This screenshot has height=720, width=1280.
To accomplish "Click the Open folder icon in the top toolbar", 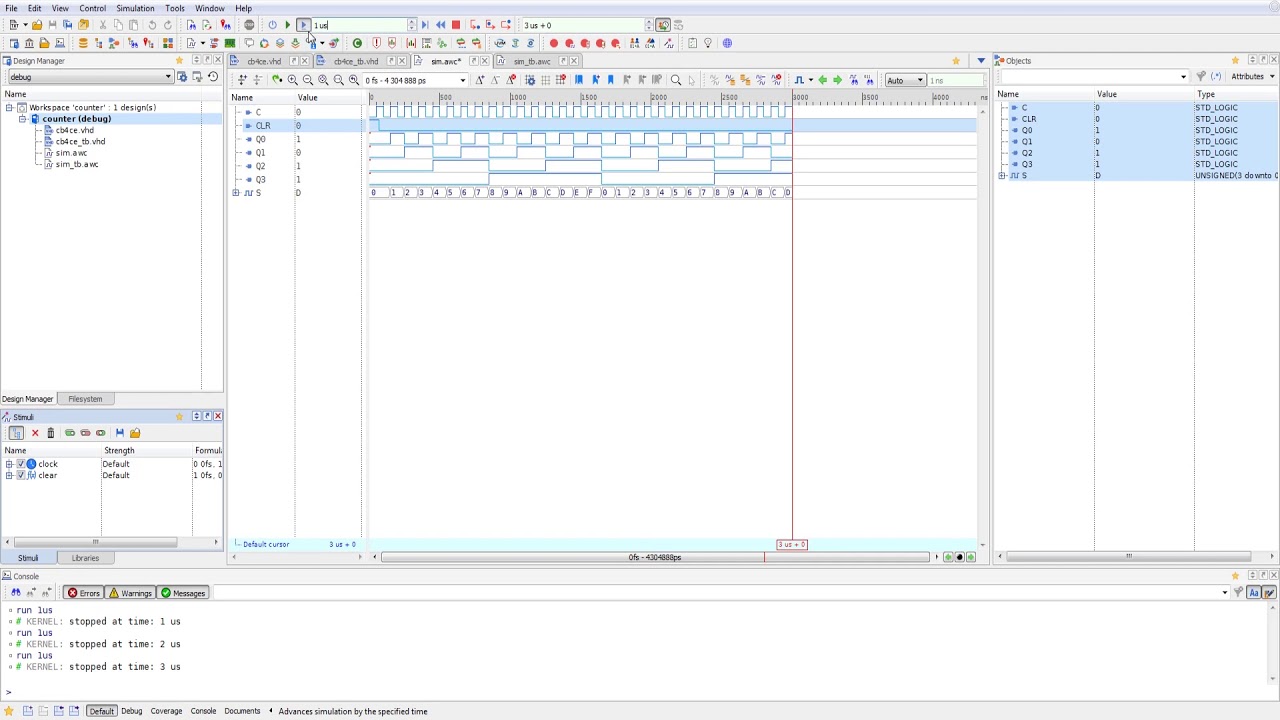I will [x=37, y=25].
